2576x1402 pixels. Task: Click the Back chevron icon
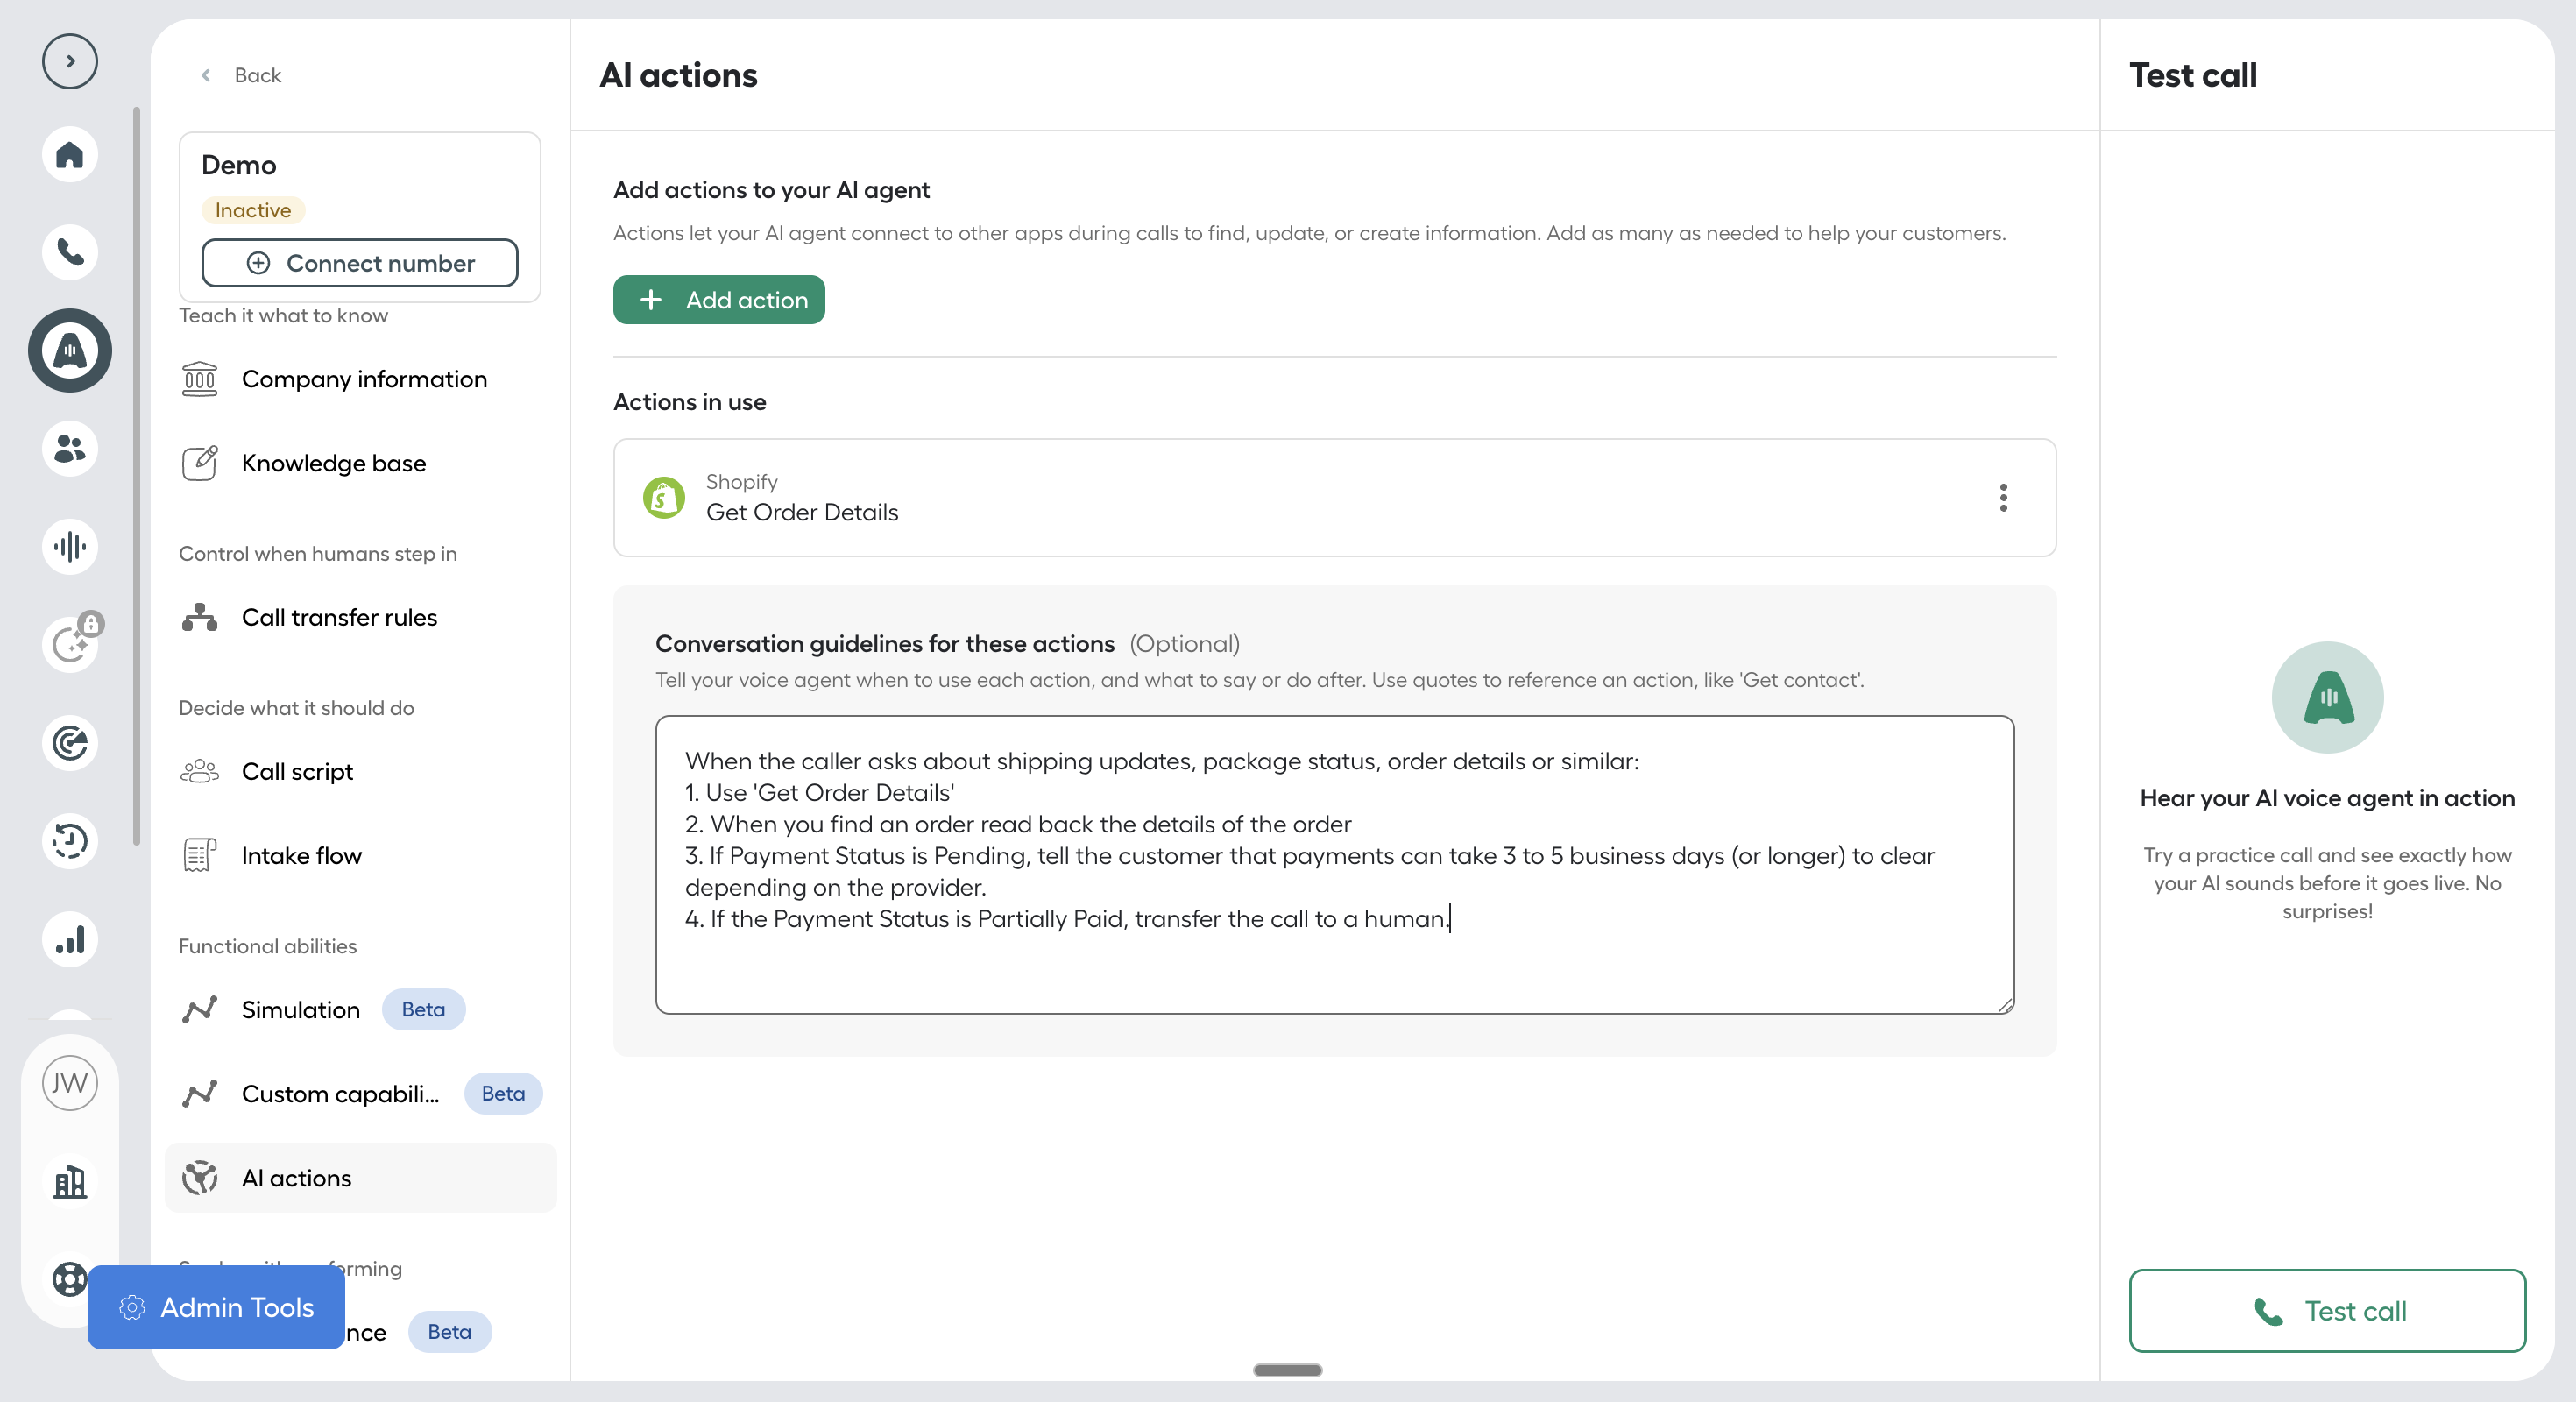coord(206,75)
